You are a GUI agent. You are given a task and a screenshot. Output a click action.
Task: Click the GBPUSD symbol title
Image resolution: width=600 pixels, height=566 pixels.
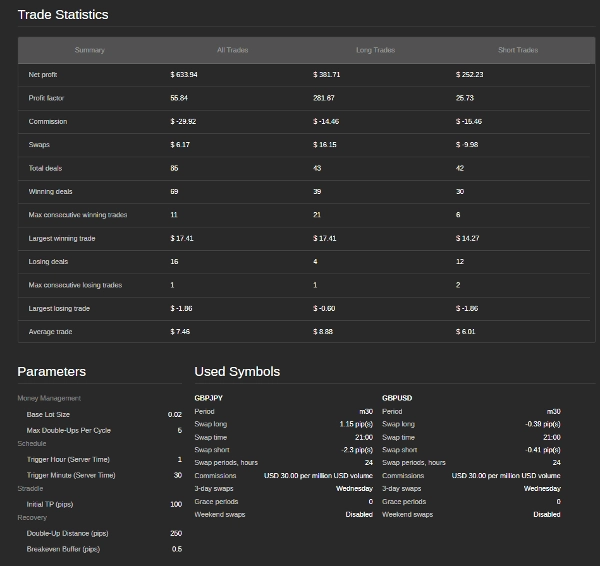pyautogui.click(x=397, y=398)
